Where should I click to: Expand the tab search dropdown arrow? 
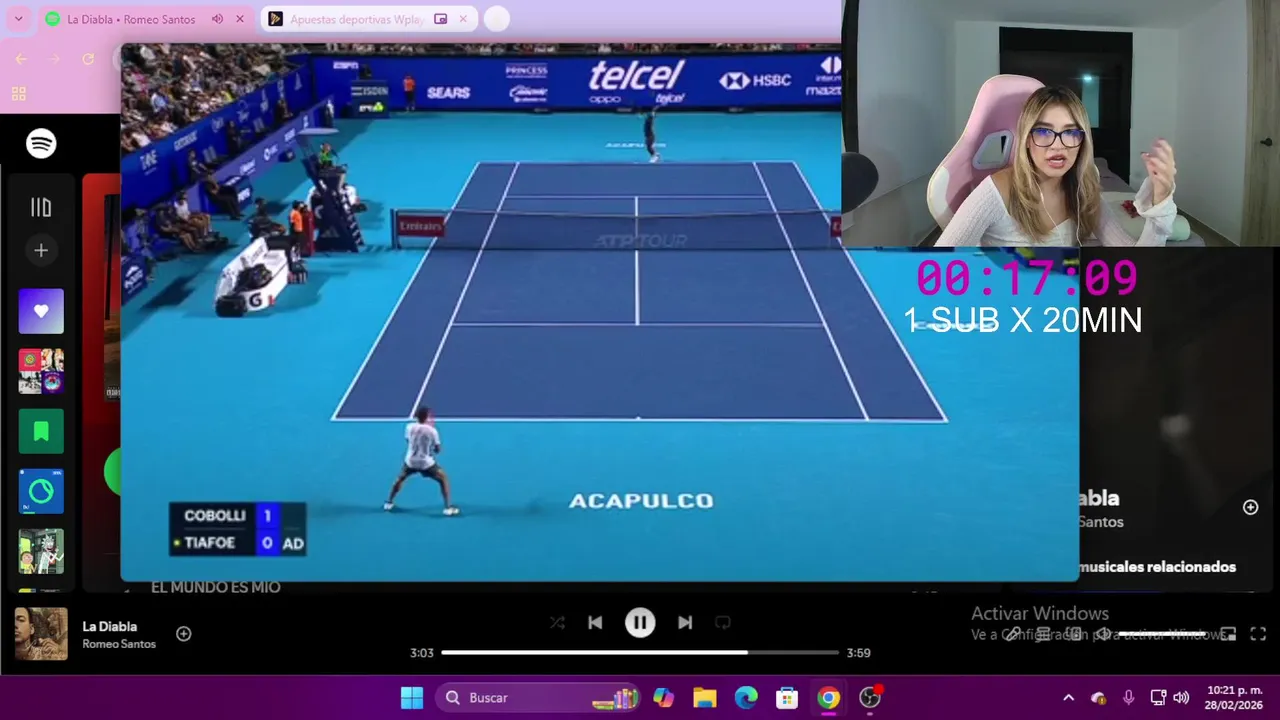point(18,19)
